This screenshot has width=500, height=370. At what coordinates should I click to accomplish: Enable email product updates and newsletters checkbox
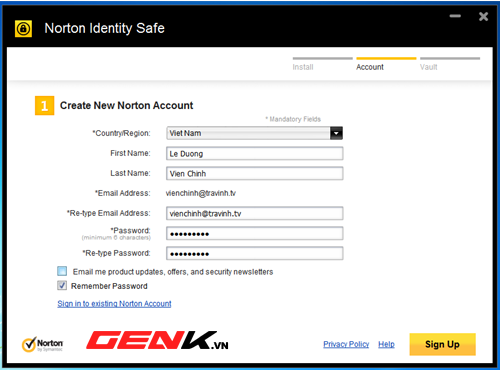62,271
